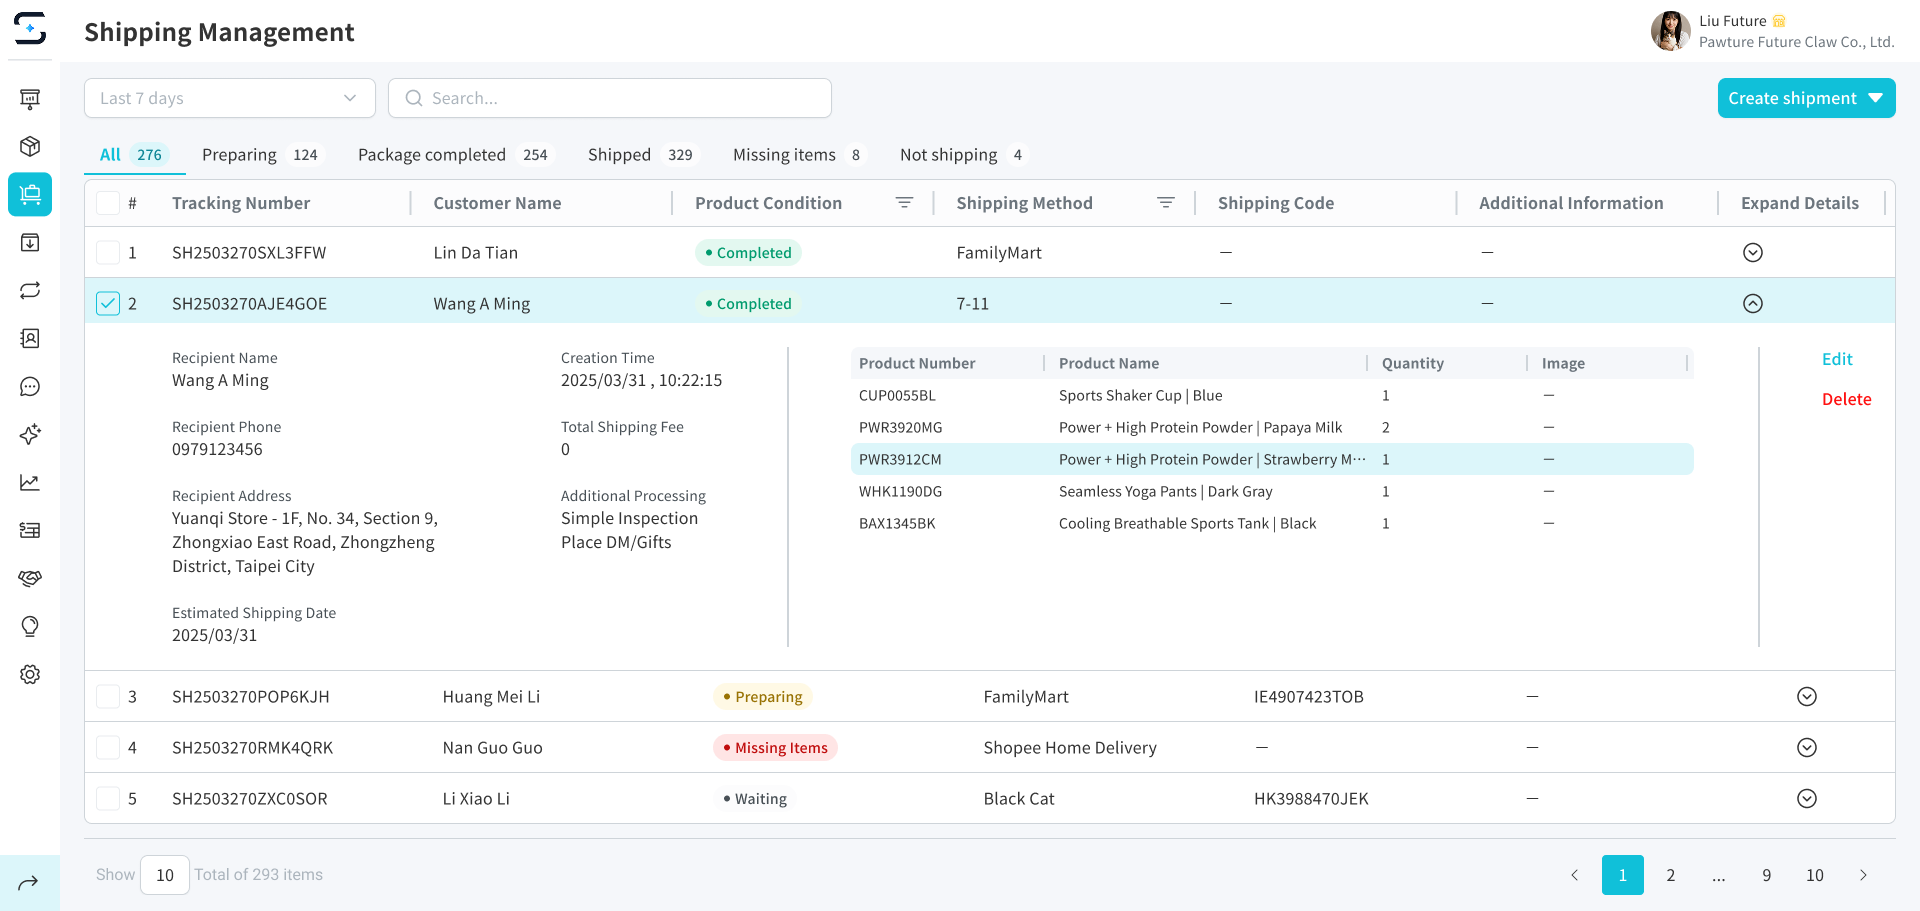Click the red Delete link

pyautogui.click(x=1846, y=399)
